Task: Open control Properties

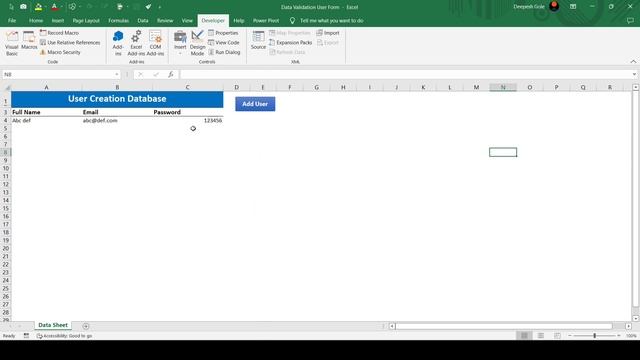Action: [x=223, y=33]
